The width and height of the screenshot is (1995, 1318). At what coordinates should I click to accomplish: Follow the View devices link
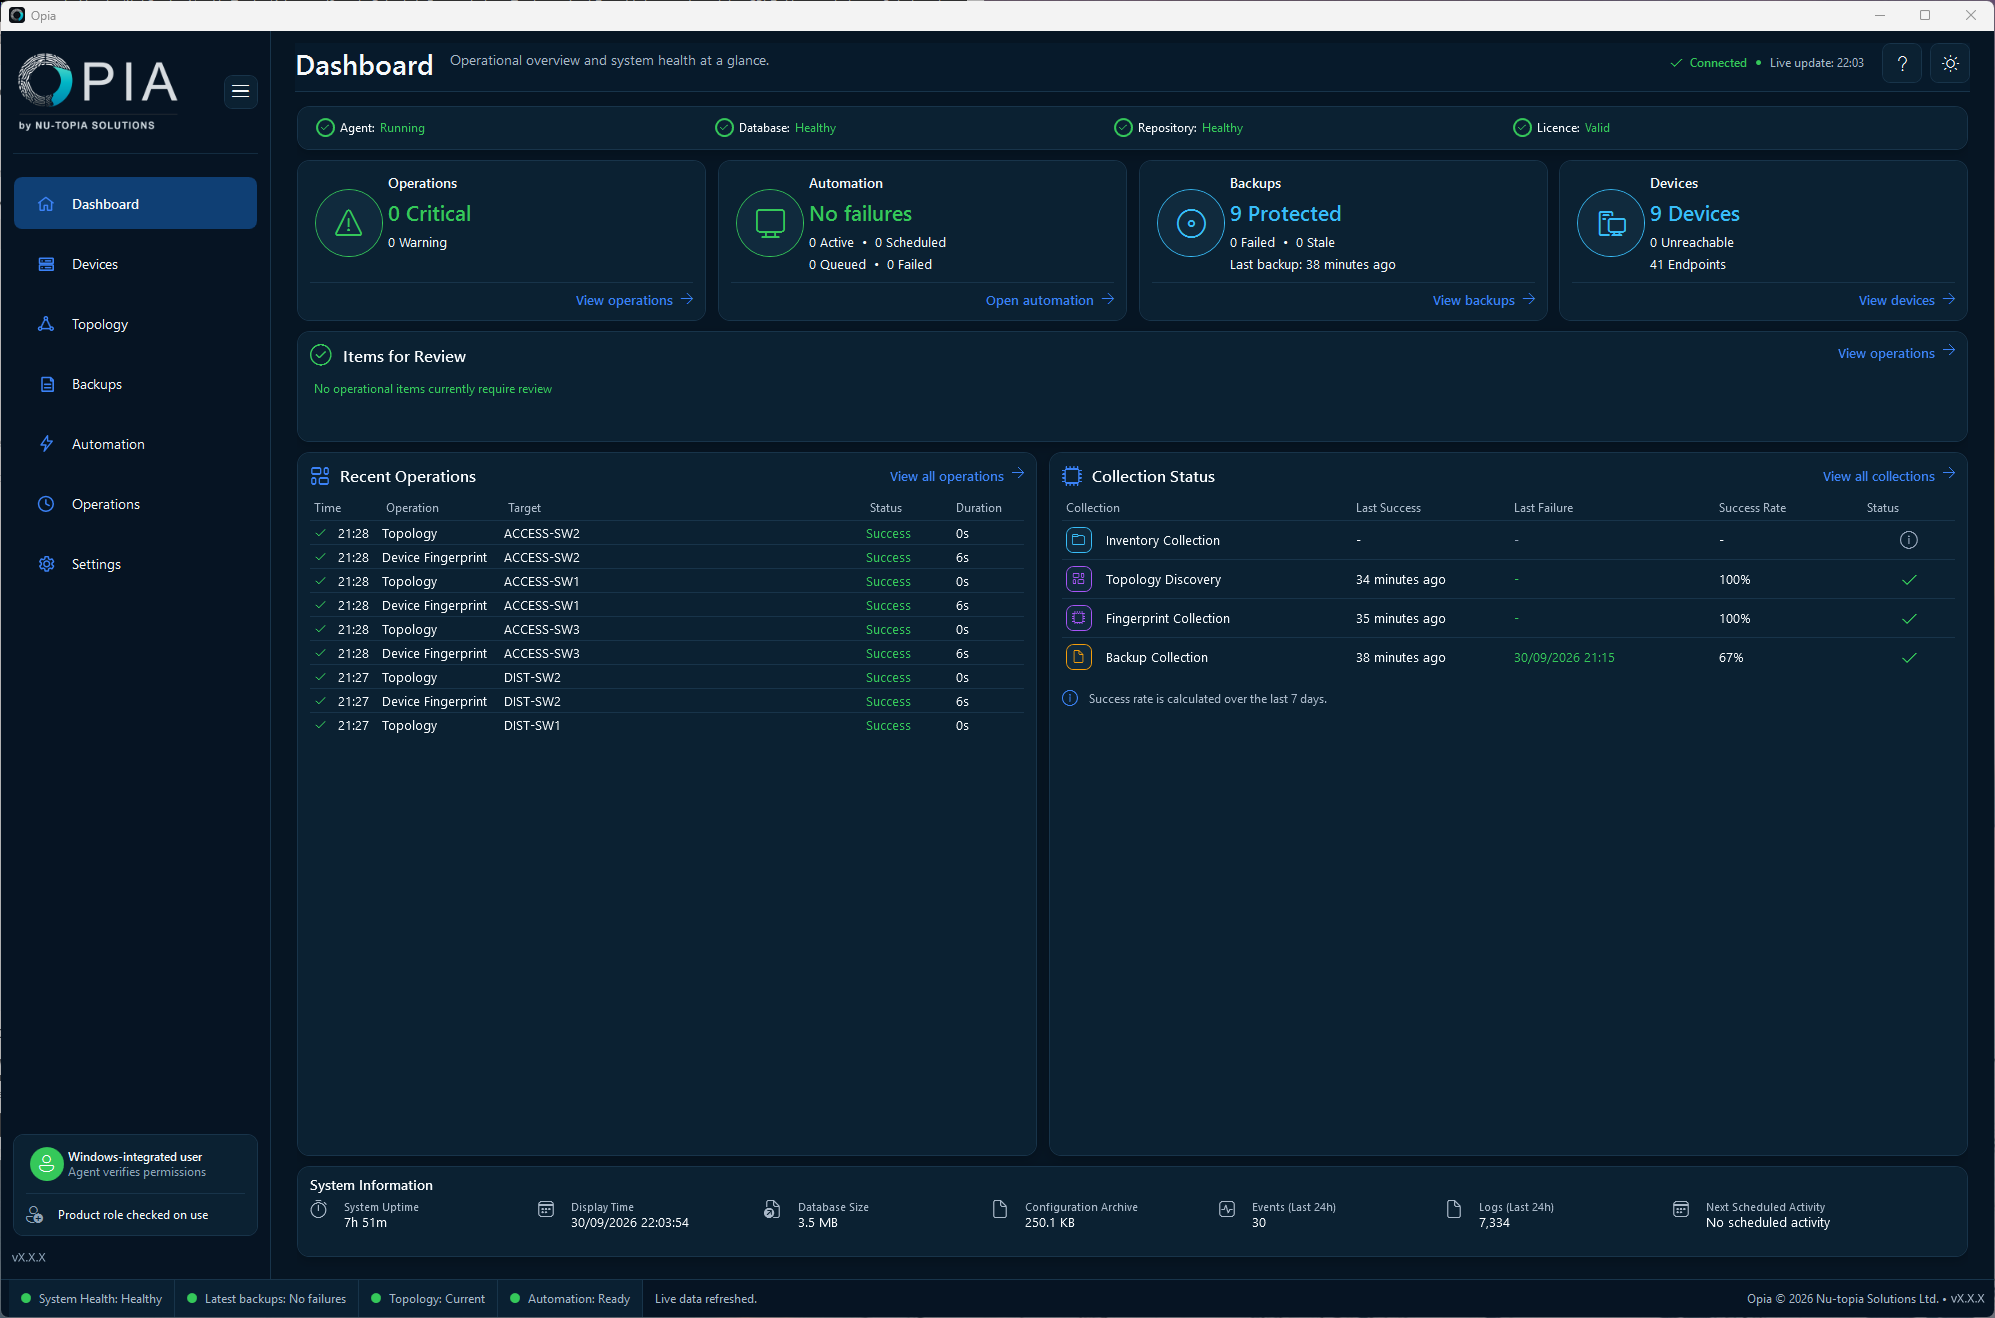(1906, 300)
